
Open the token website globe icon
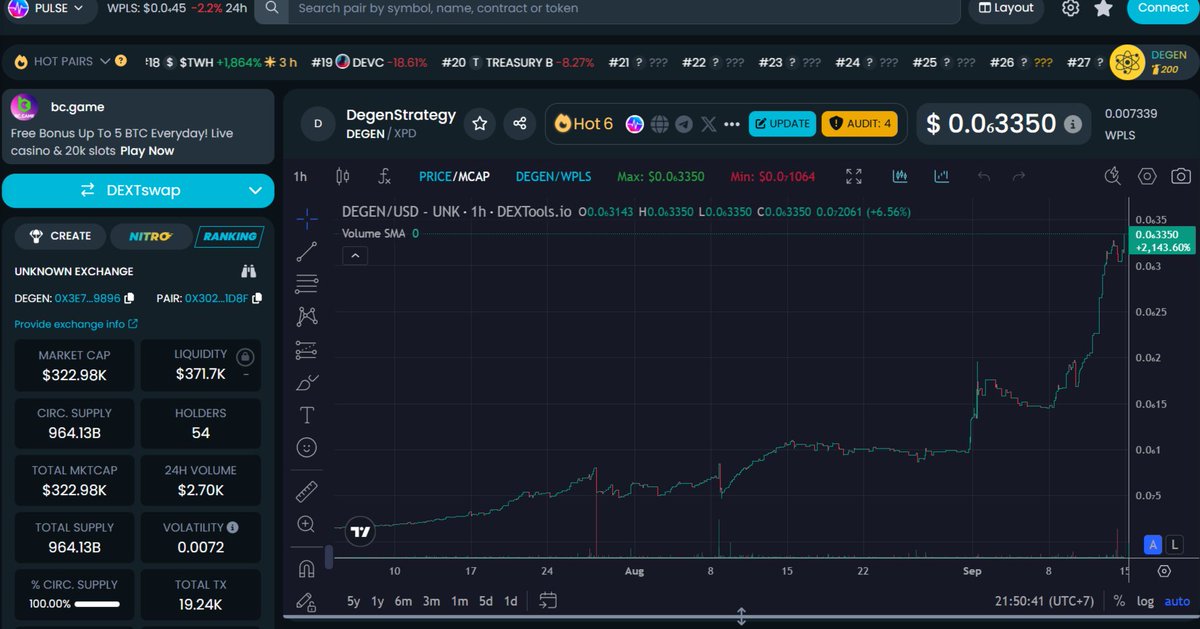659,124
